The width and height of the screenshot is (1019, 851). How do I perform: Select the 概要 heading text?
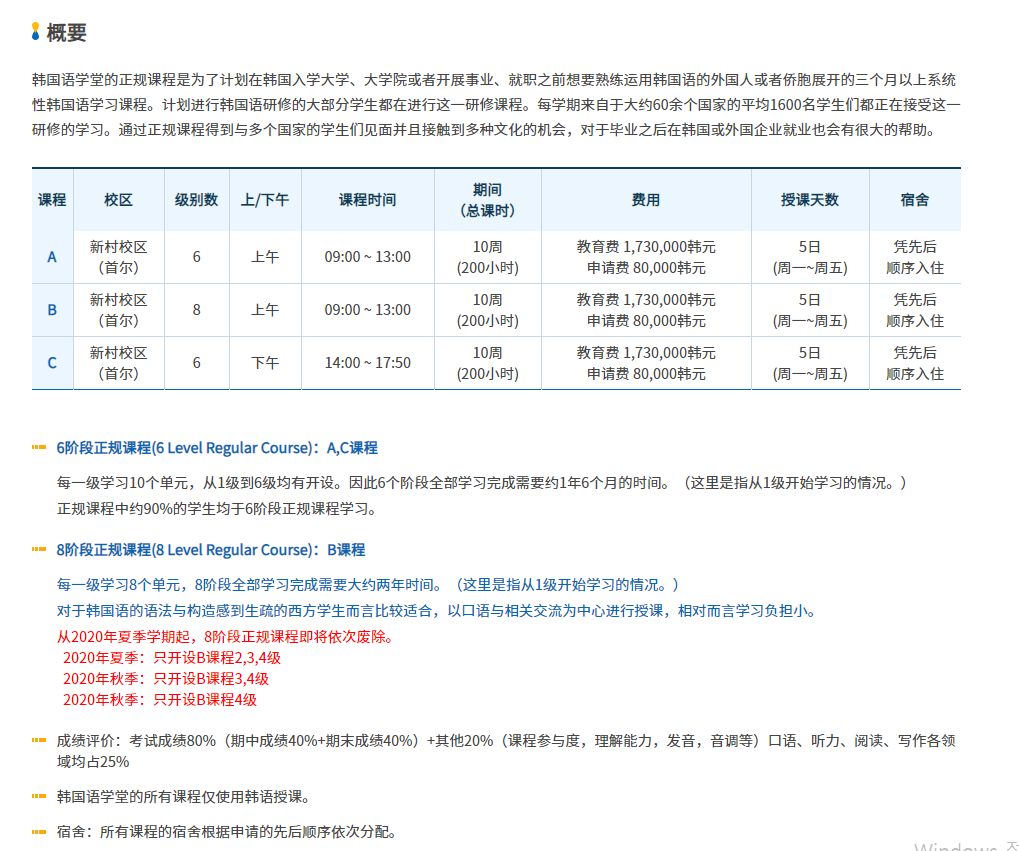[x=67, y=32]
